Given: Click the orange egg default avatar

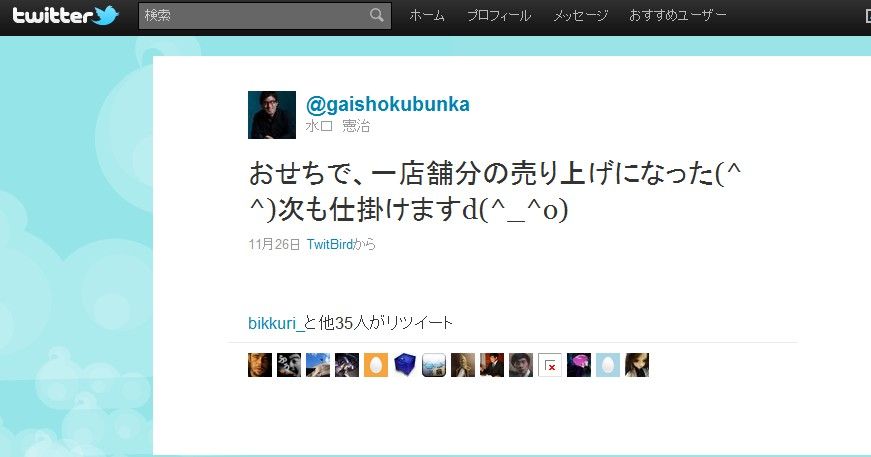Looking at the screenshot, I should 376,365.
